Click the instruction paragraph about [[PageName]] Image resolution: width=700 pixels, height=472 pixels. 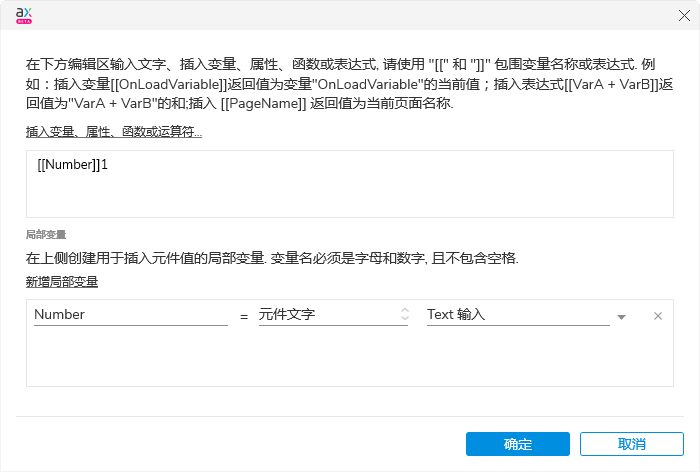point(349,84)
